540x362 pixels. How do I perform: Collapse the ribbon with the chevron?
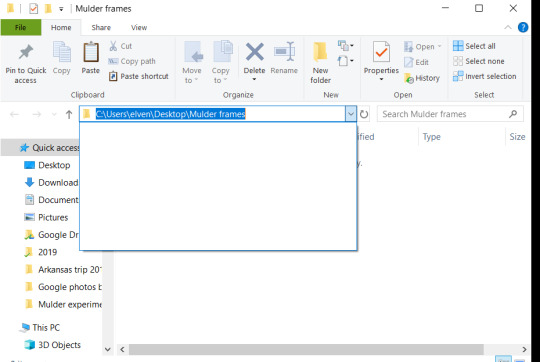click(x=508, y=27)
